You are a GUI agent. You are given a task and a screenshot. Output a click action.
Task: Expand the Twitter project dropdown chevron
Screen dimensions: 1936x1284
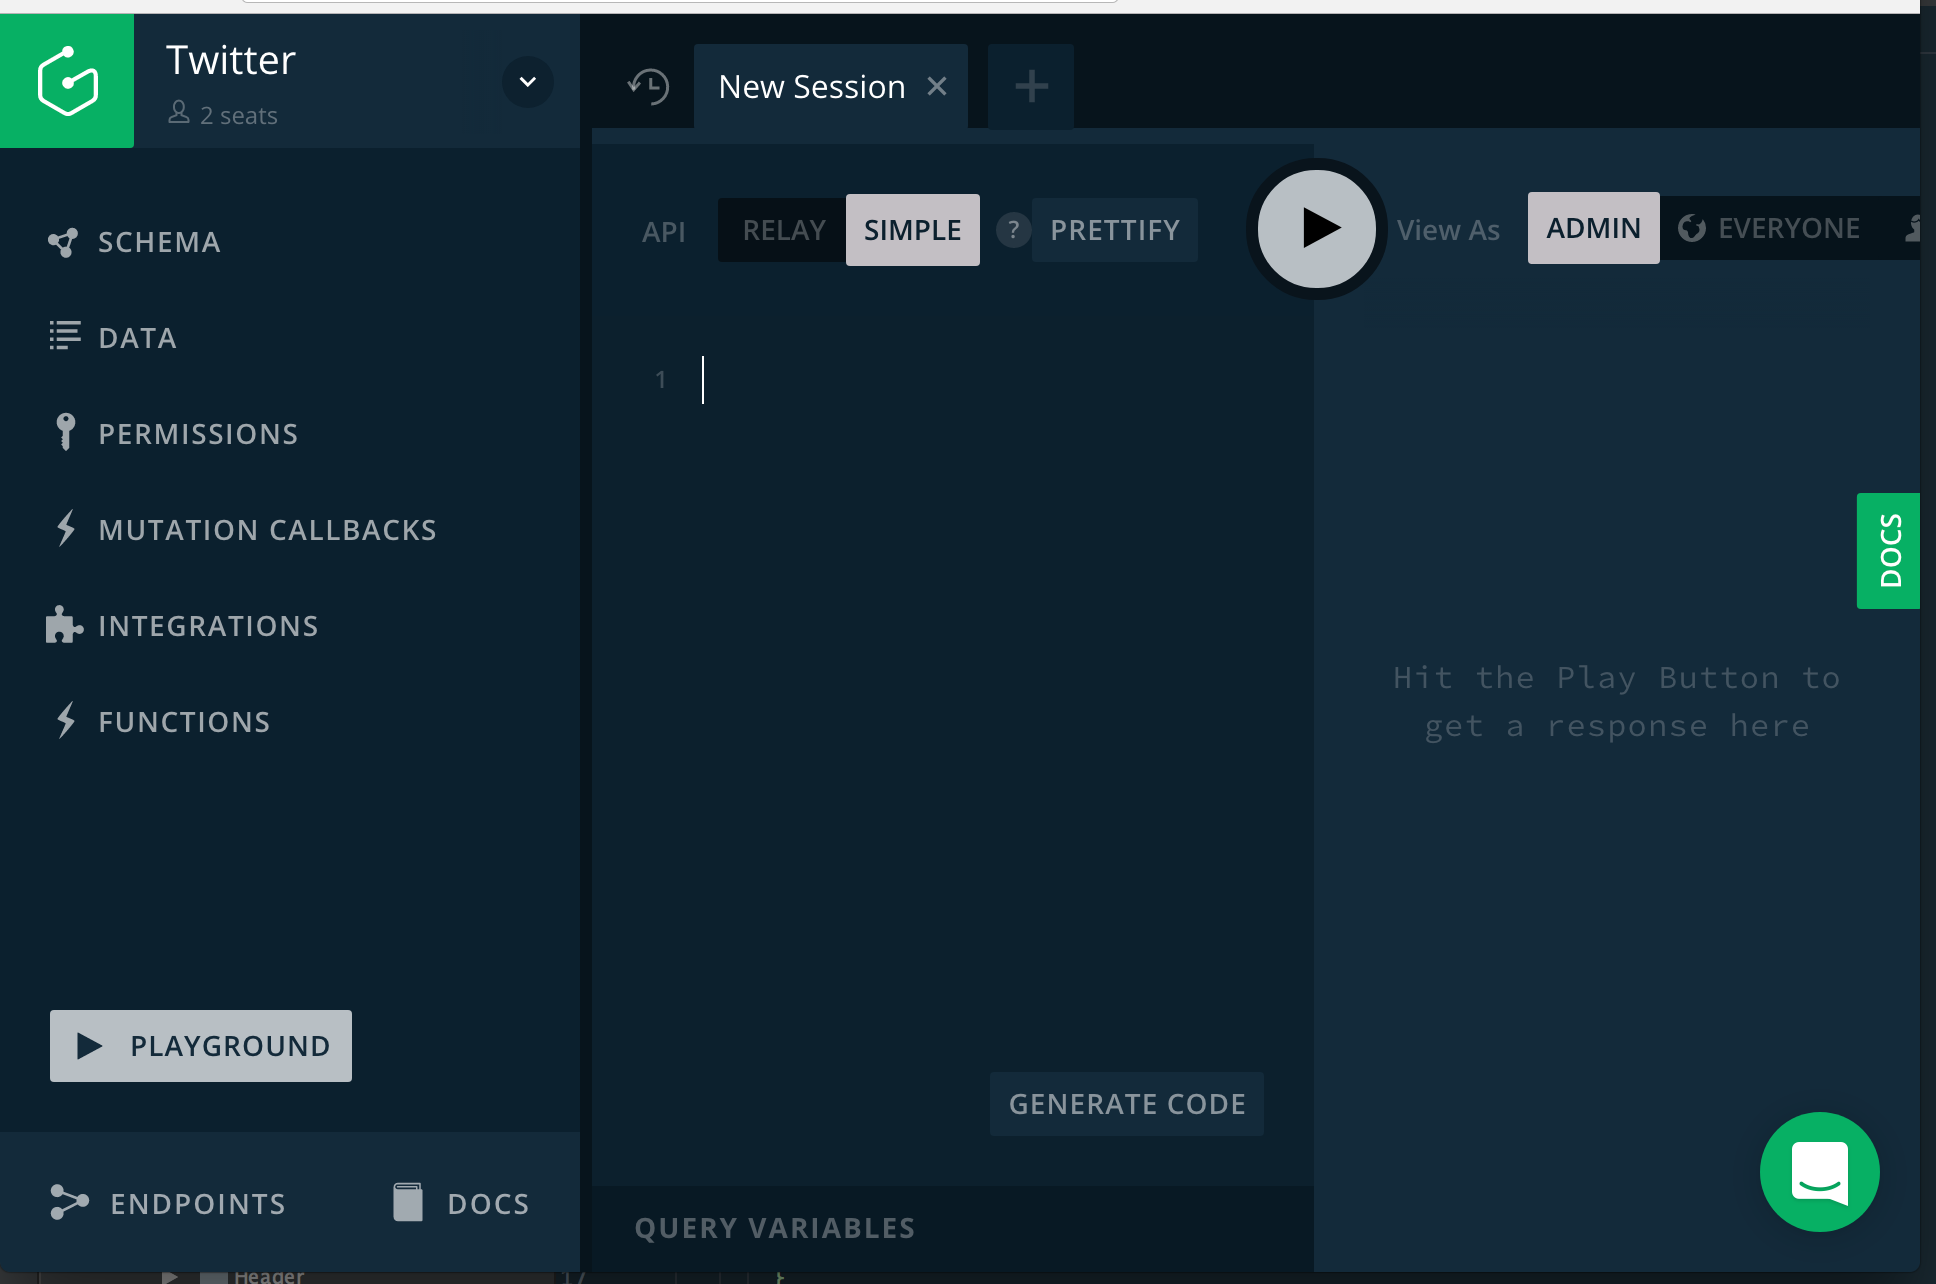(x=528, y=82)
